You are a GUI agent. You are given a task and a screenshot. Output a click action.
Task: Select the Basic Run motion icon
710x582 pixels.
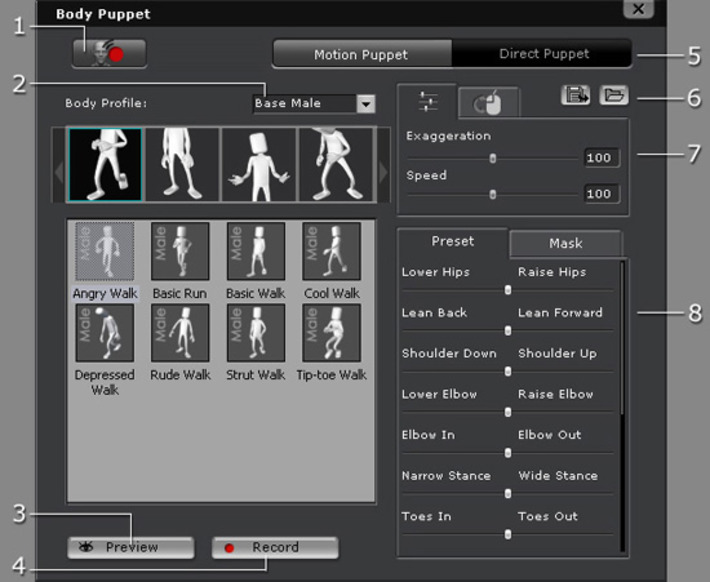tap(180, 251)
